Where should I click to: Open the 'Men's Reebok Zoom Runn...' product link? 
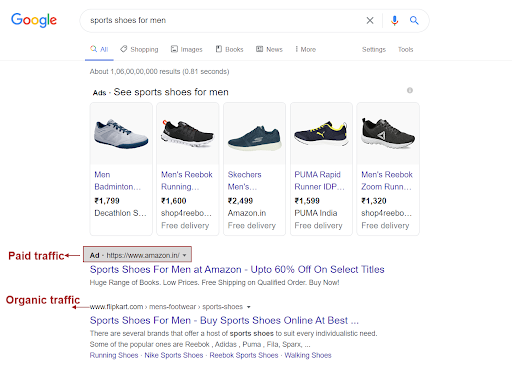click(x=387, y=181)
